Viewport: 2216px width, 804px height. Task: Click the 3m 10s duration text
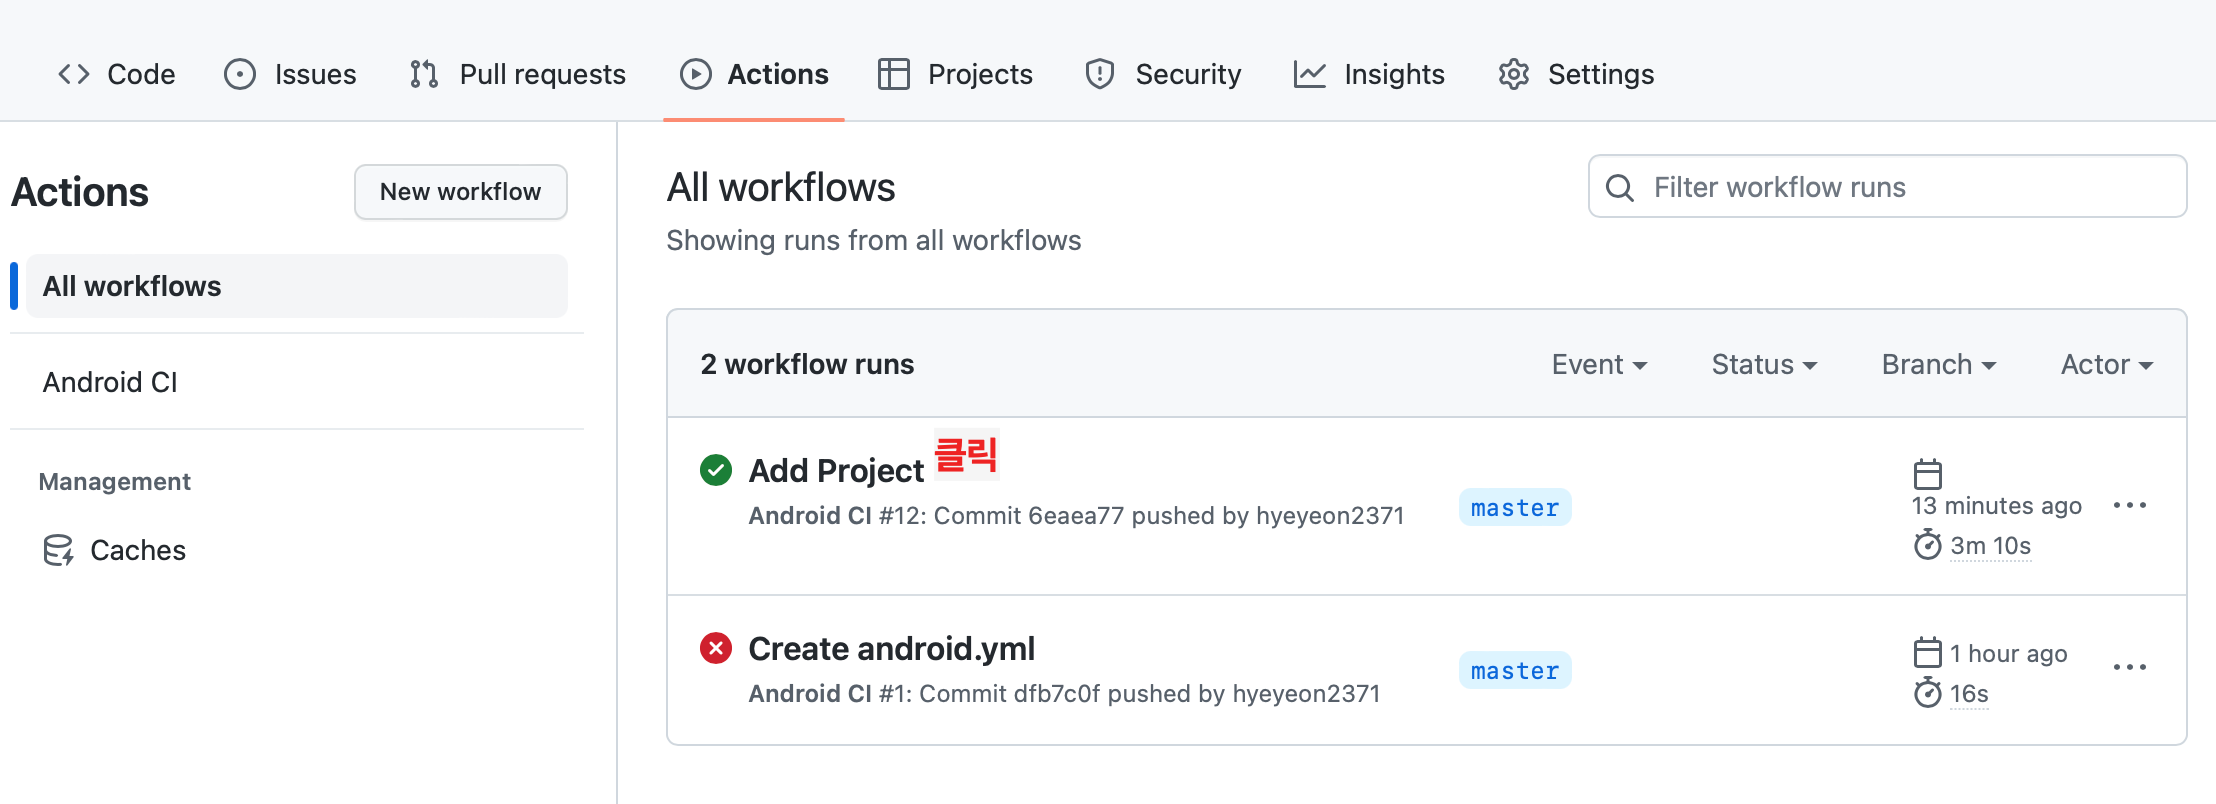pyautogui.click(x=1991, y=546)
